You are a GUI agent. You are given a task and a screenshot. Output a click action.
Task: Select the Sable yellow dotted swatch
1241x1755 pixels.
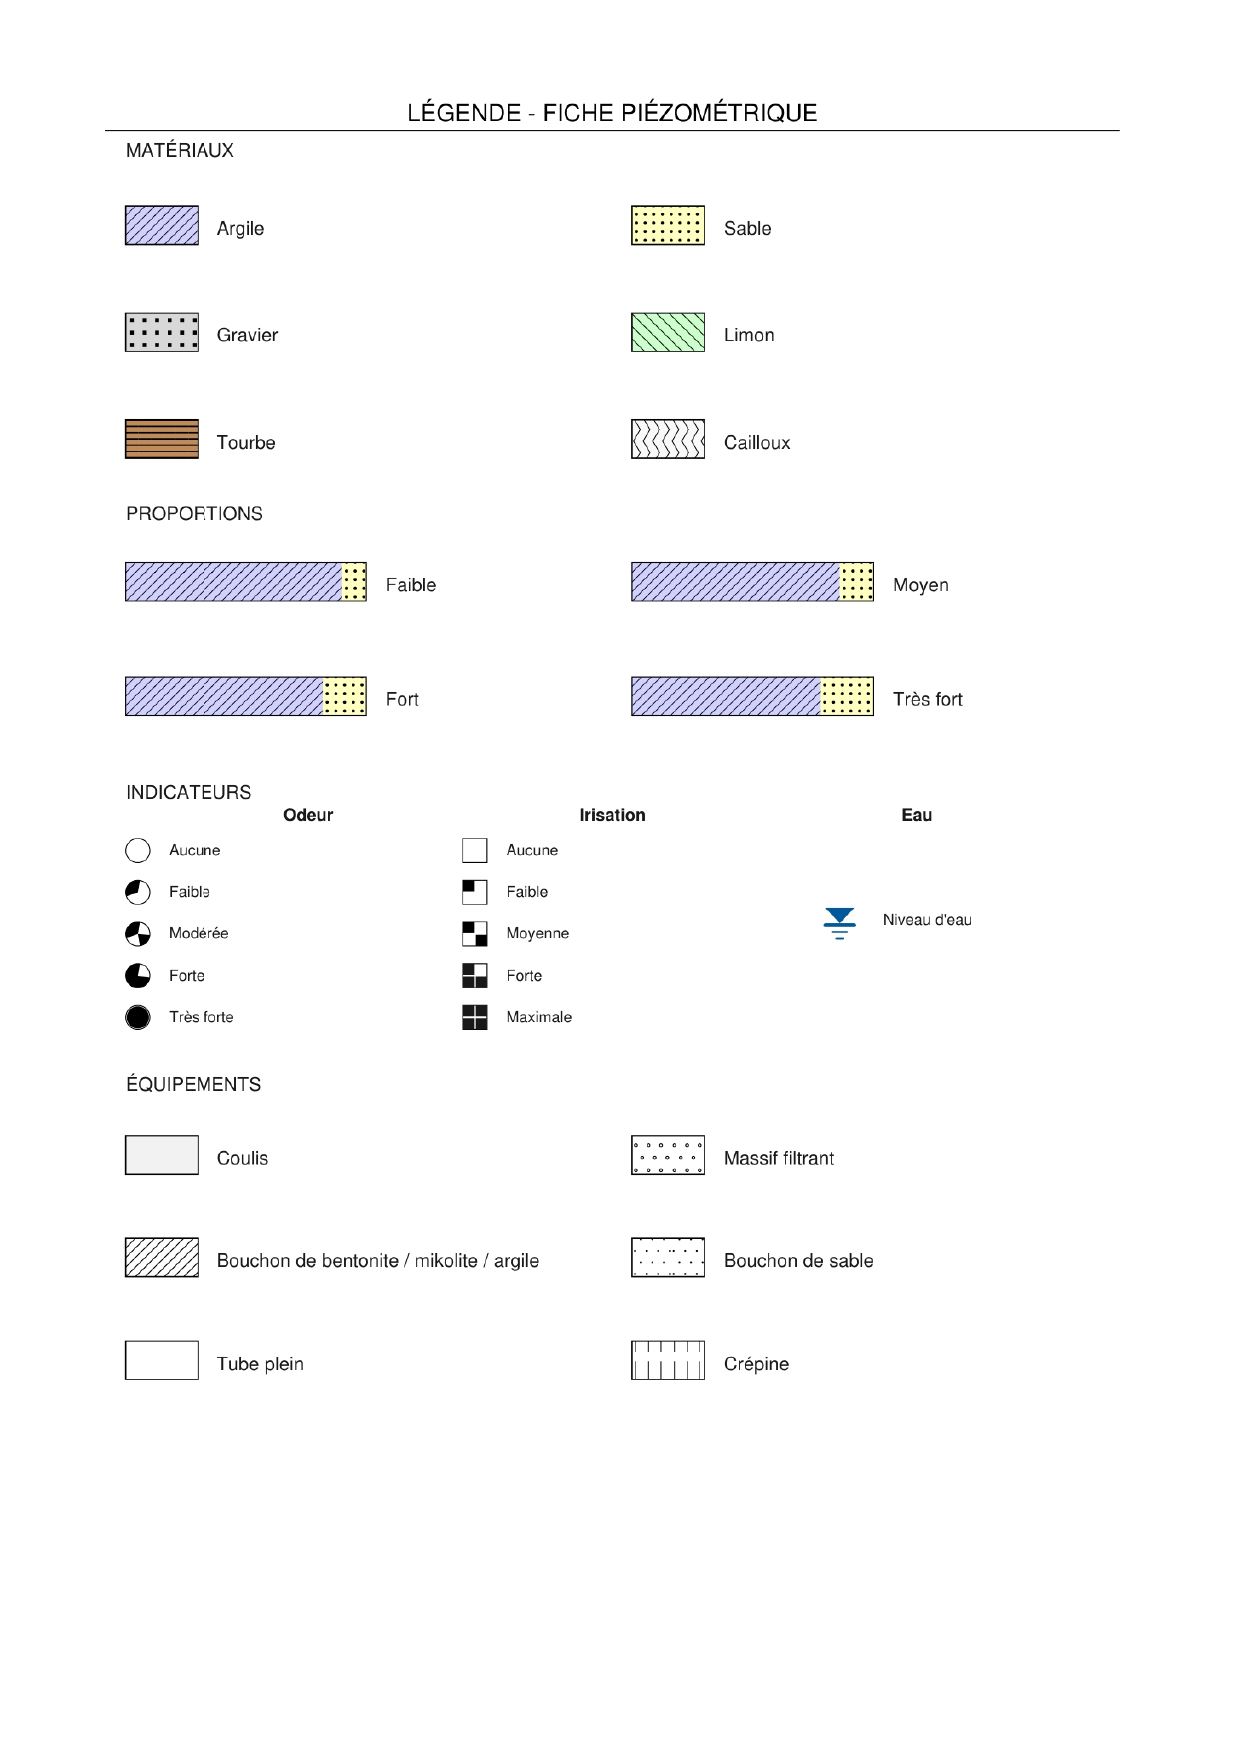[x=668, y=225]
